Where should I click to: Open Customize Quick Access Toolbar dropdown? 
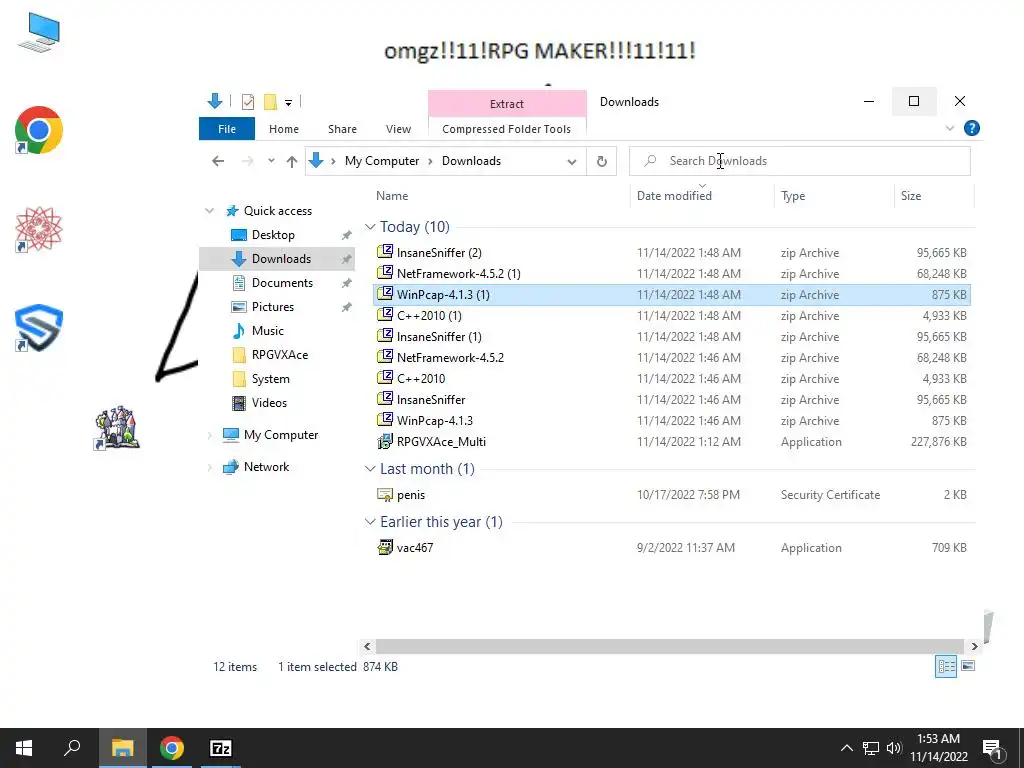click(x=288, y=103)
